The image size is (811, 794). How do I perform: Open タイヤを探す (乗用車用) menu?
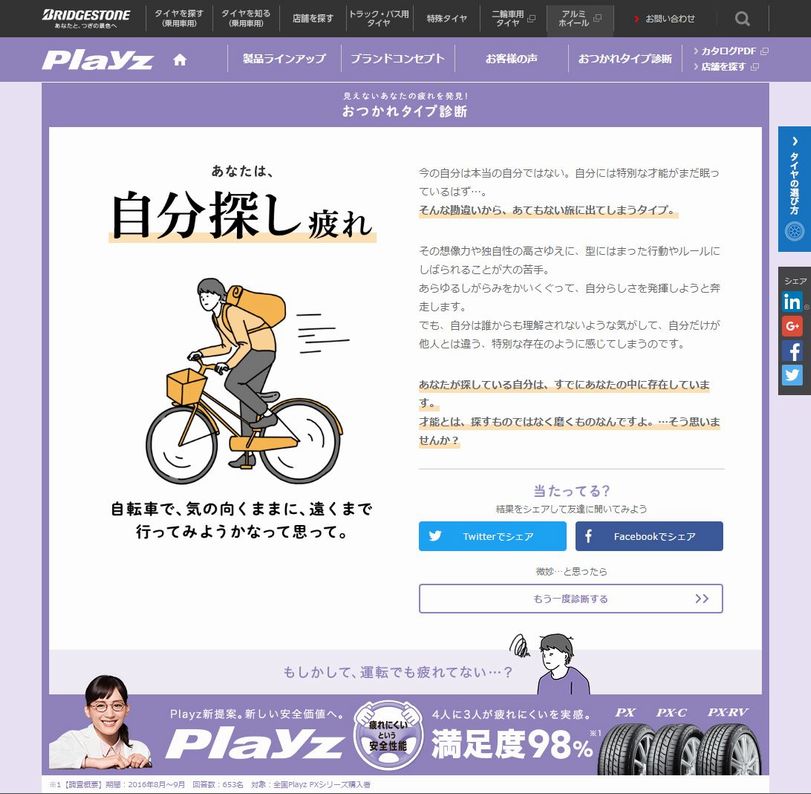pyautogui.click(x=179, y=19)
